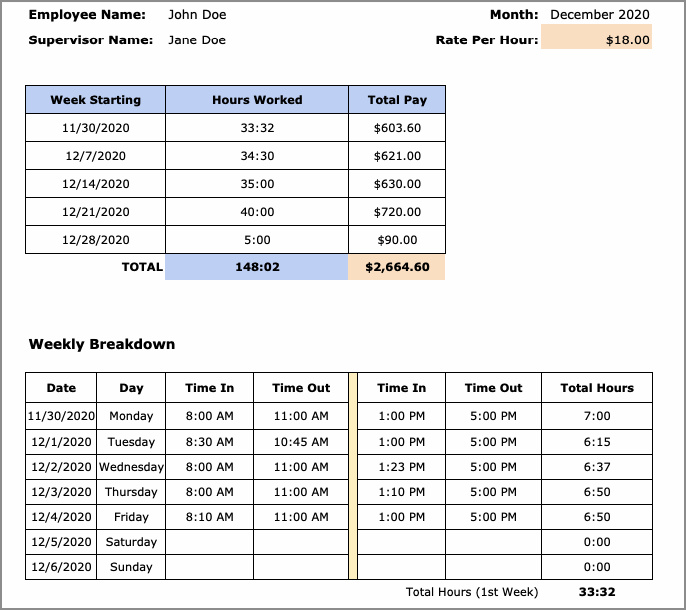The width and height of the screenshot is (686, 610).
Task: Select the 12/14/2020 week starting cell
Action: (x=95, y=184)
